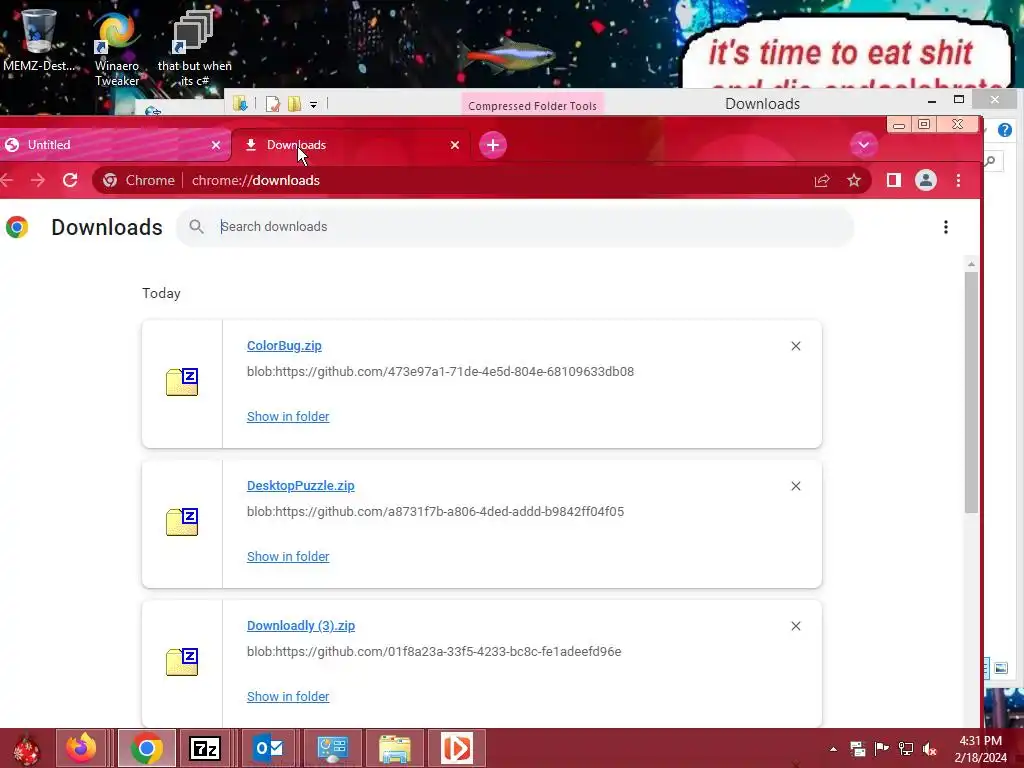Reload the Chrome downloads page
The height and width of the screenshot is (768, 1024).
click(70, 180)
